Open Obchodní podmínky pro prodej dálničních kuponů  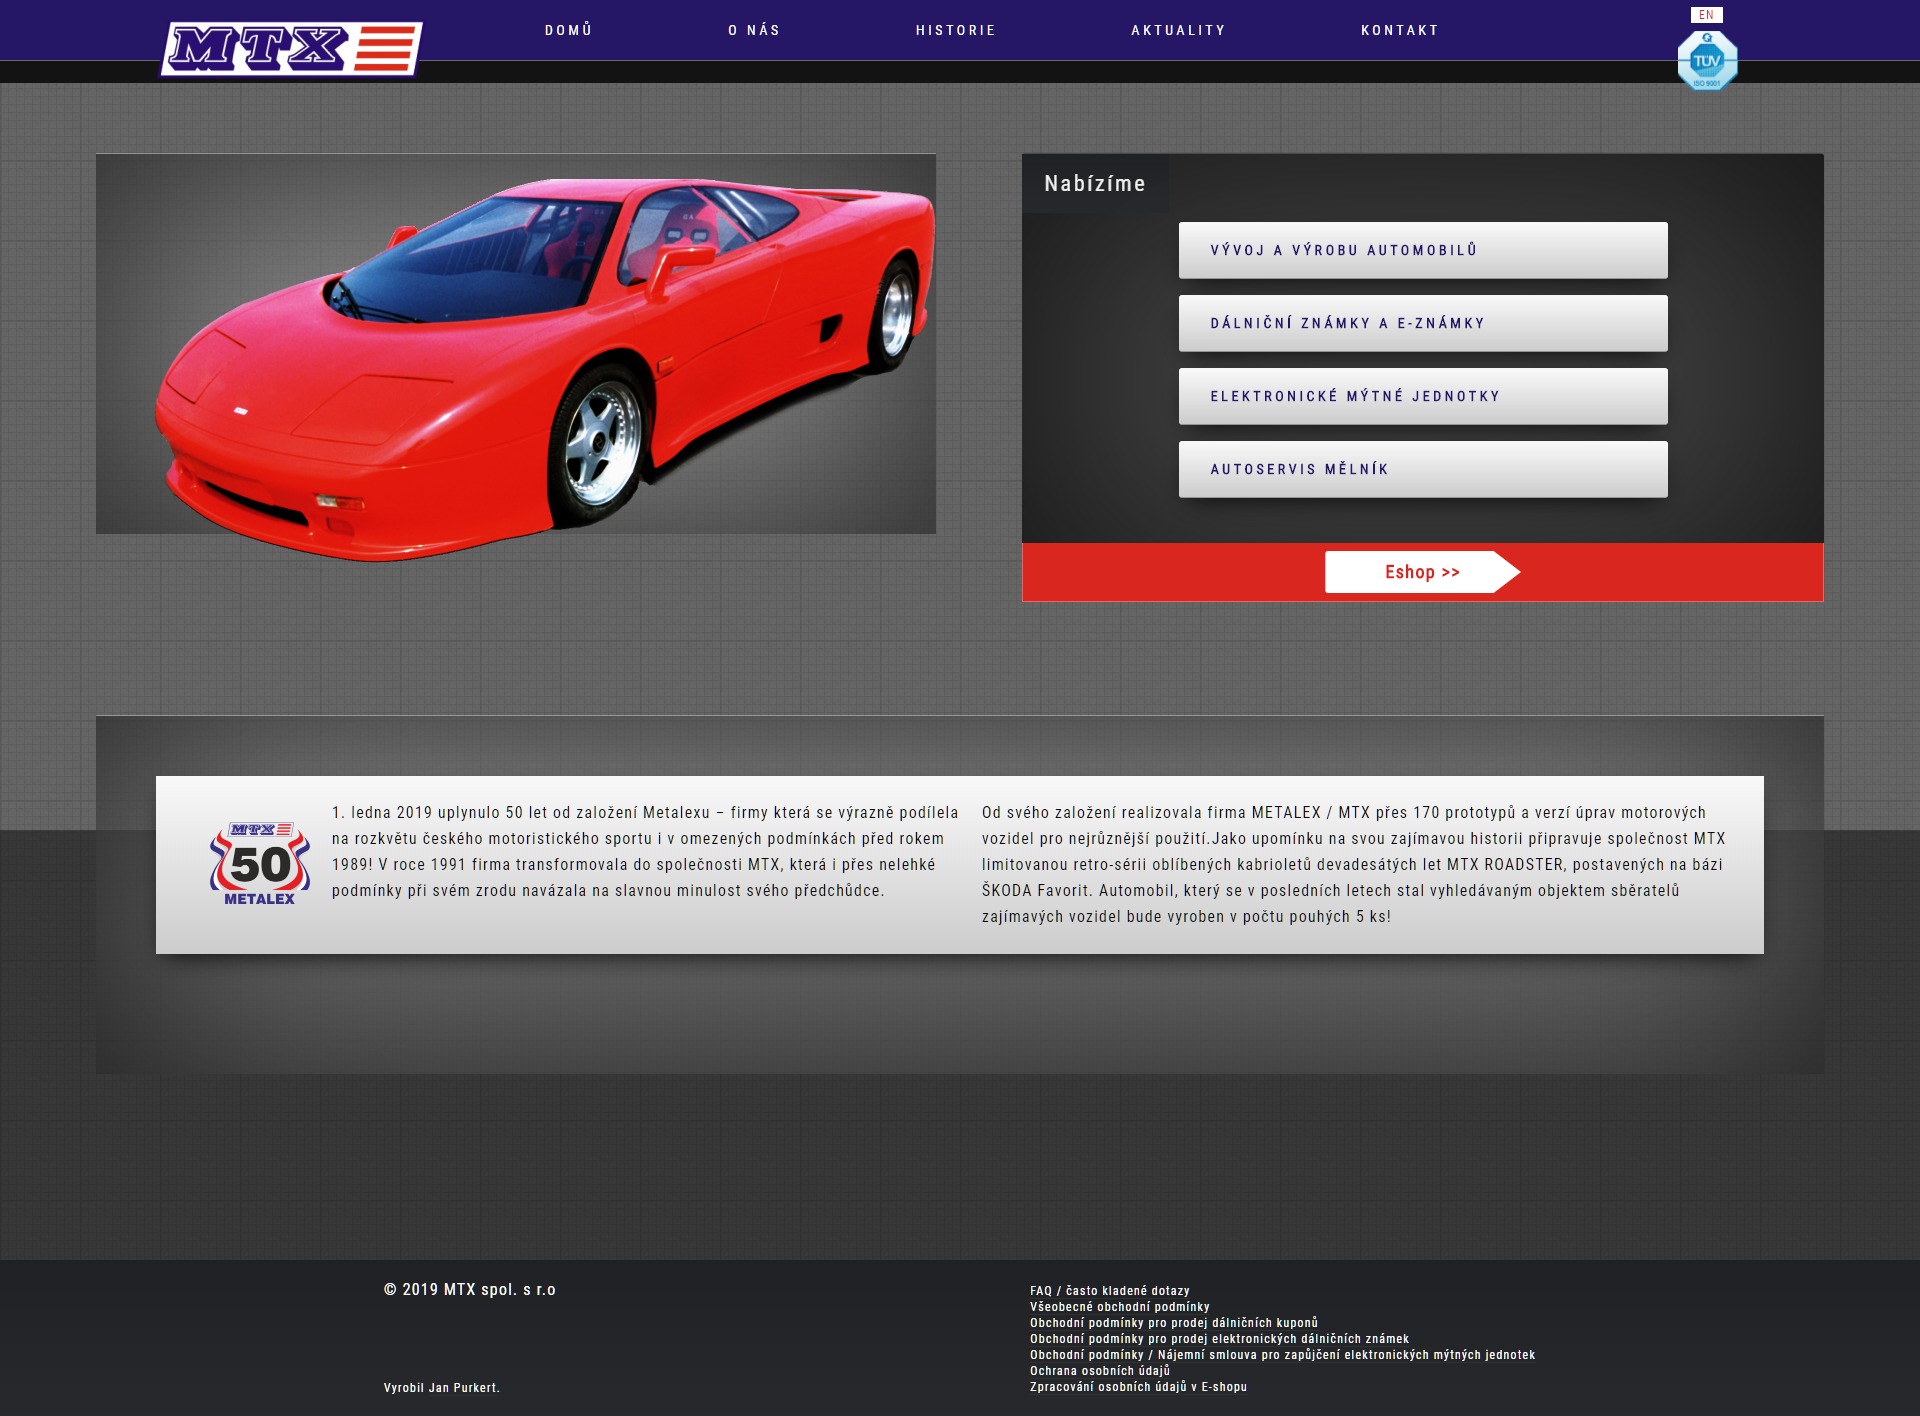tap(1174, 1323)
